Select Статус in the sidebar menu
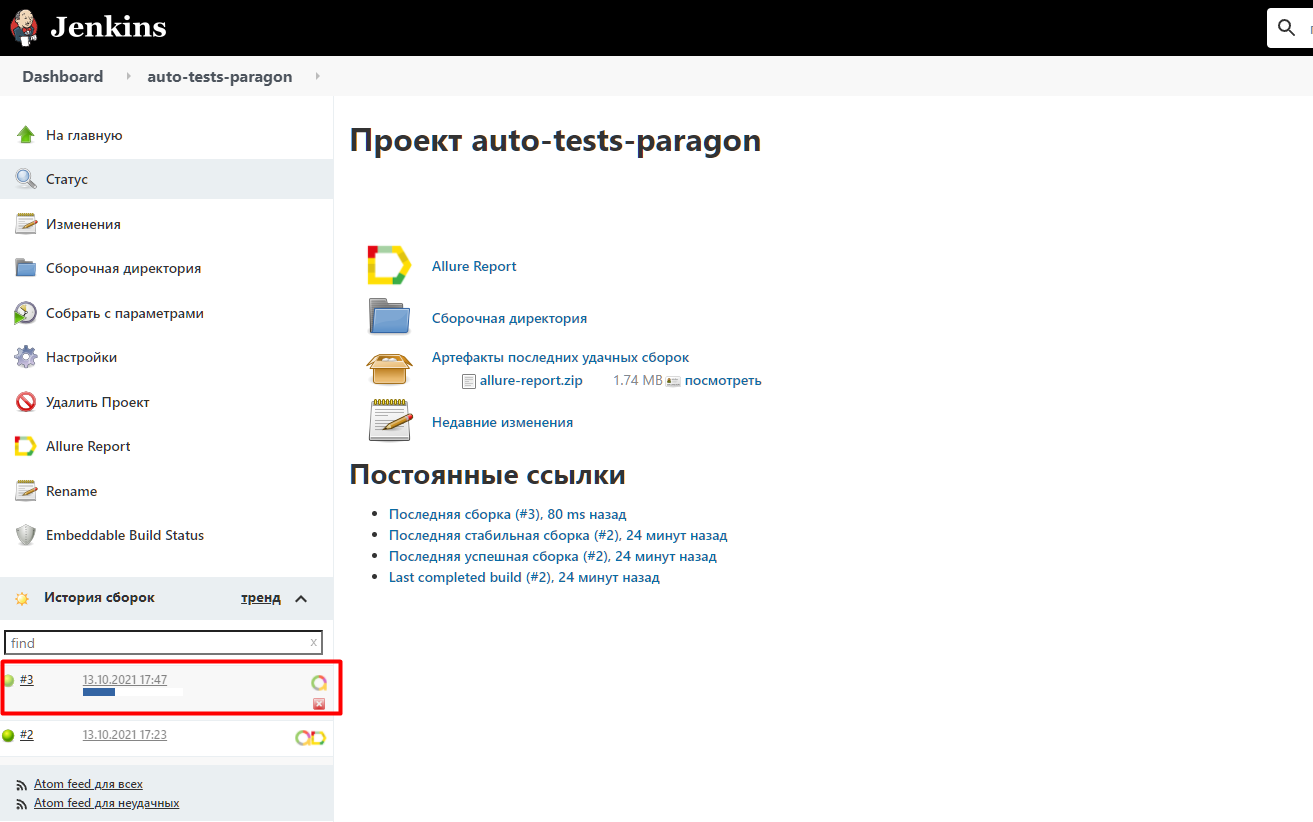 [166, 179]
